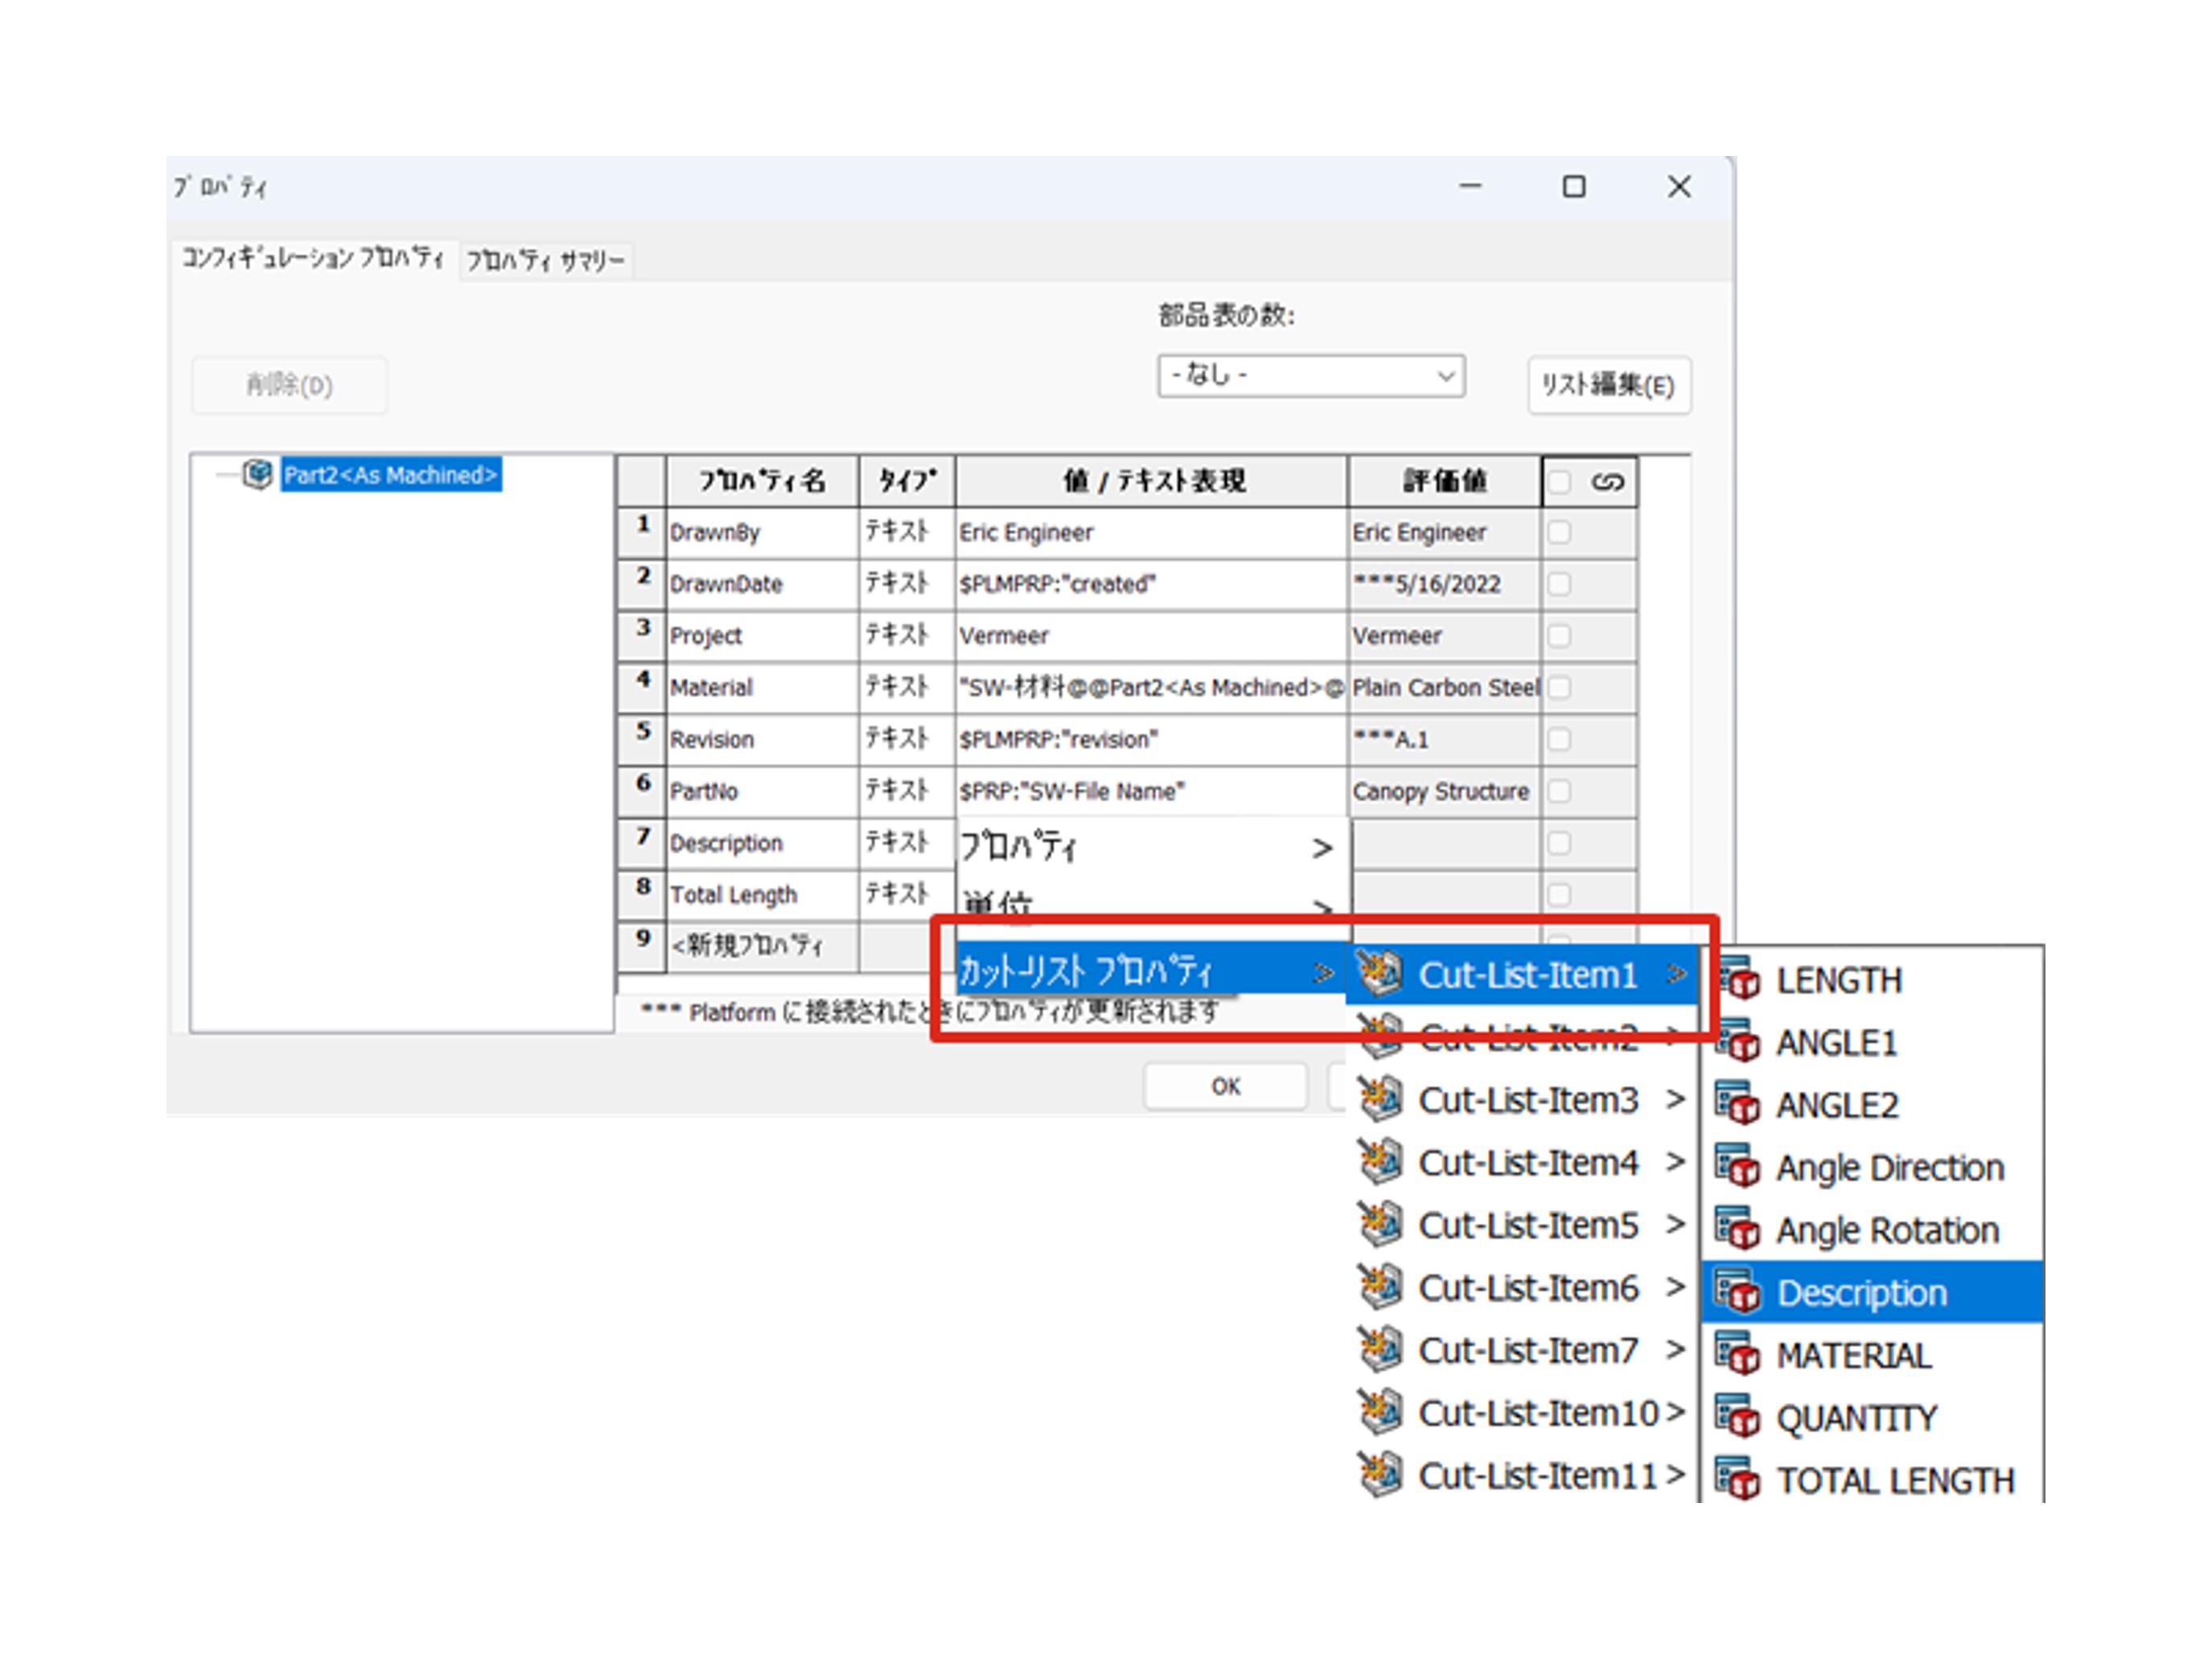
Task: Enable the Material row link checkbox
Action: tap(1558, 688)
